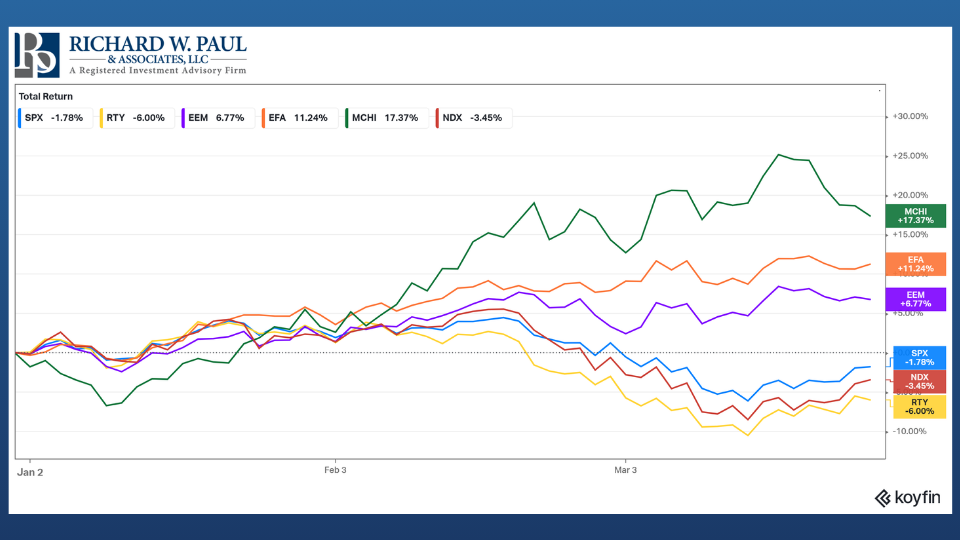This screenshot has width=960, height=540.
Task: Click the orange EFA +11.24% end label
Action: pos(917,263)
